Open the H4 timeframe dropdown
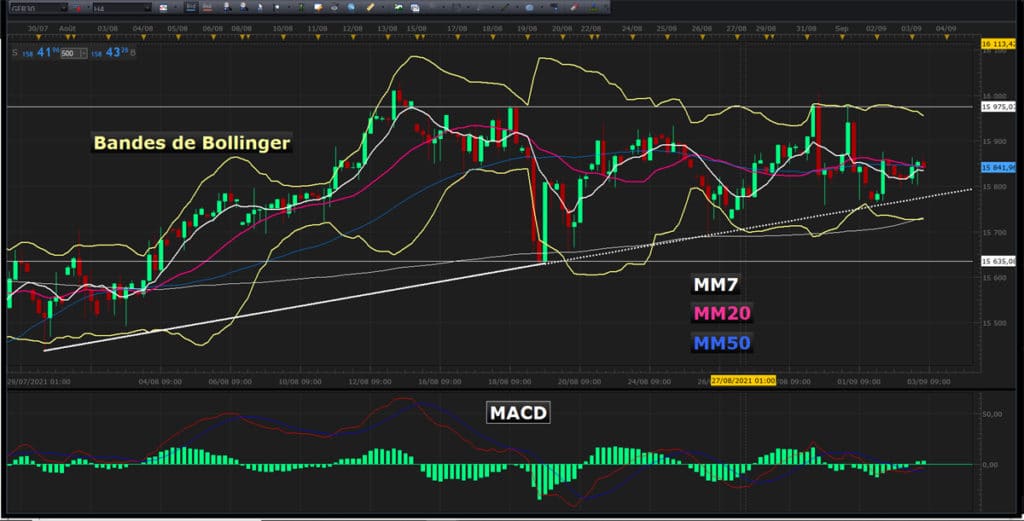The width and height of the screenshot is (1024, 521). click(121, 8)
